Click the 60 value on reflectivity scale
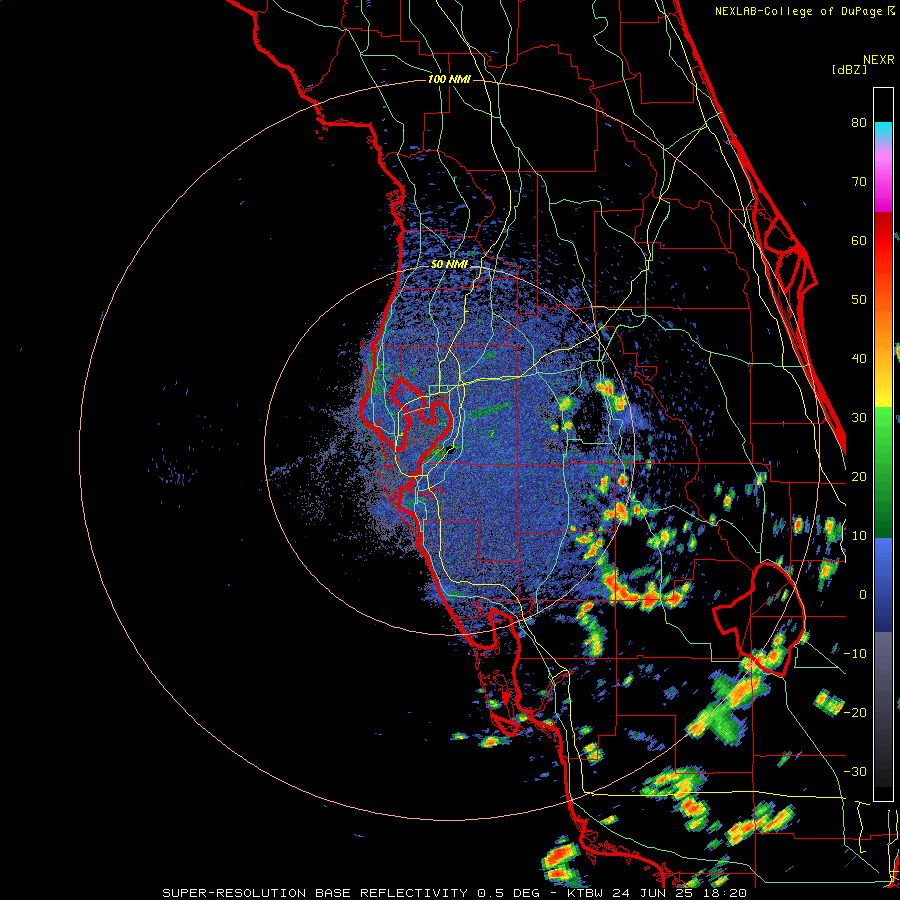Image resolution: width=900 pixels, height=900 pixels. click(859, 240)
